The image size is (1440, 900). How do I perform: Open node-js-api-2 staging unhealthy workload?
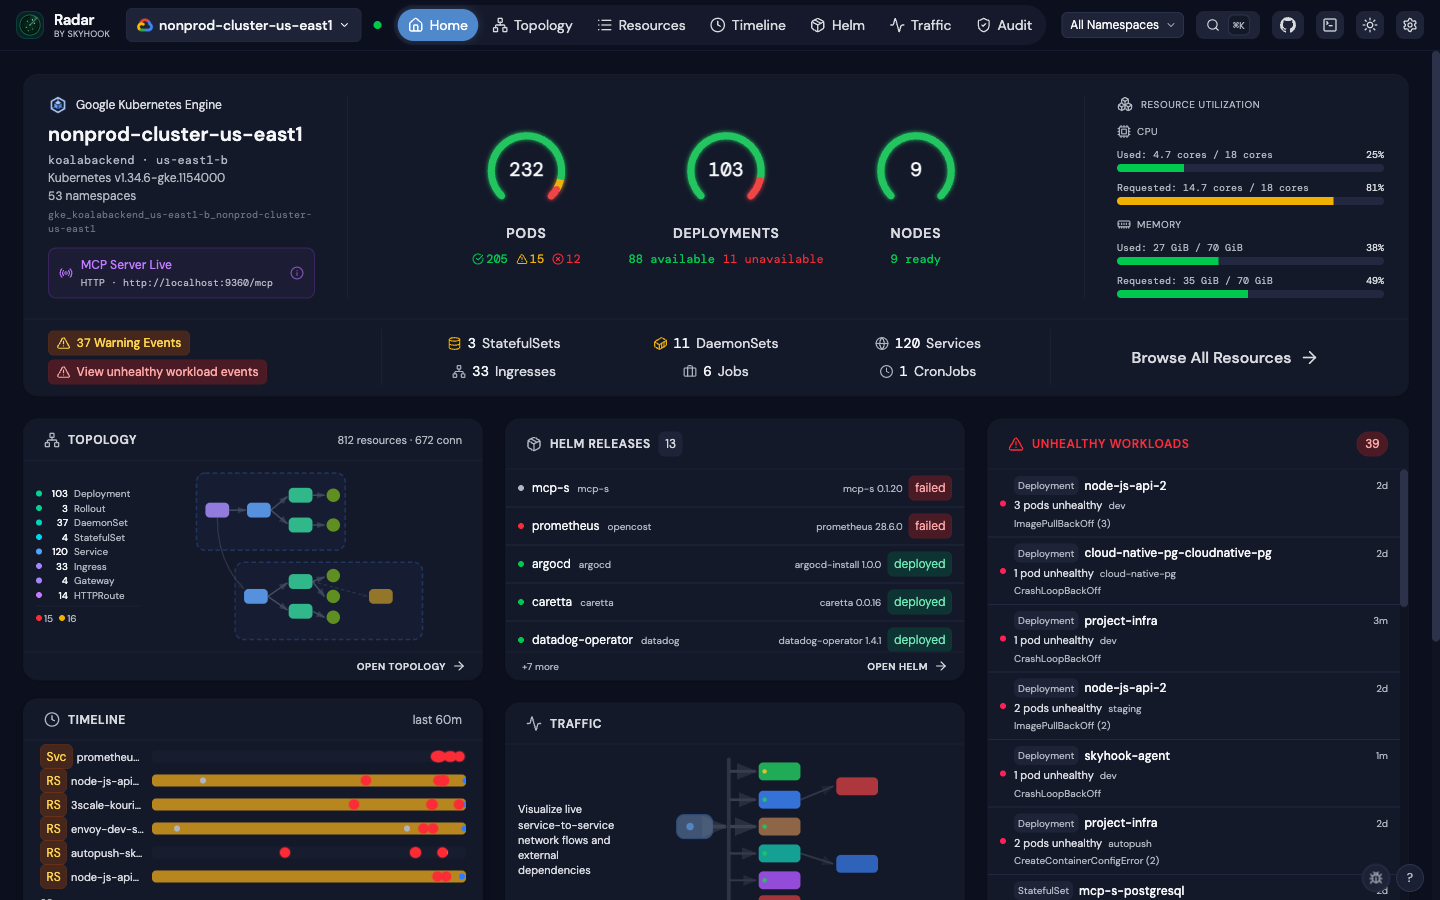click(1194, 706)
